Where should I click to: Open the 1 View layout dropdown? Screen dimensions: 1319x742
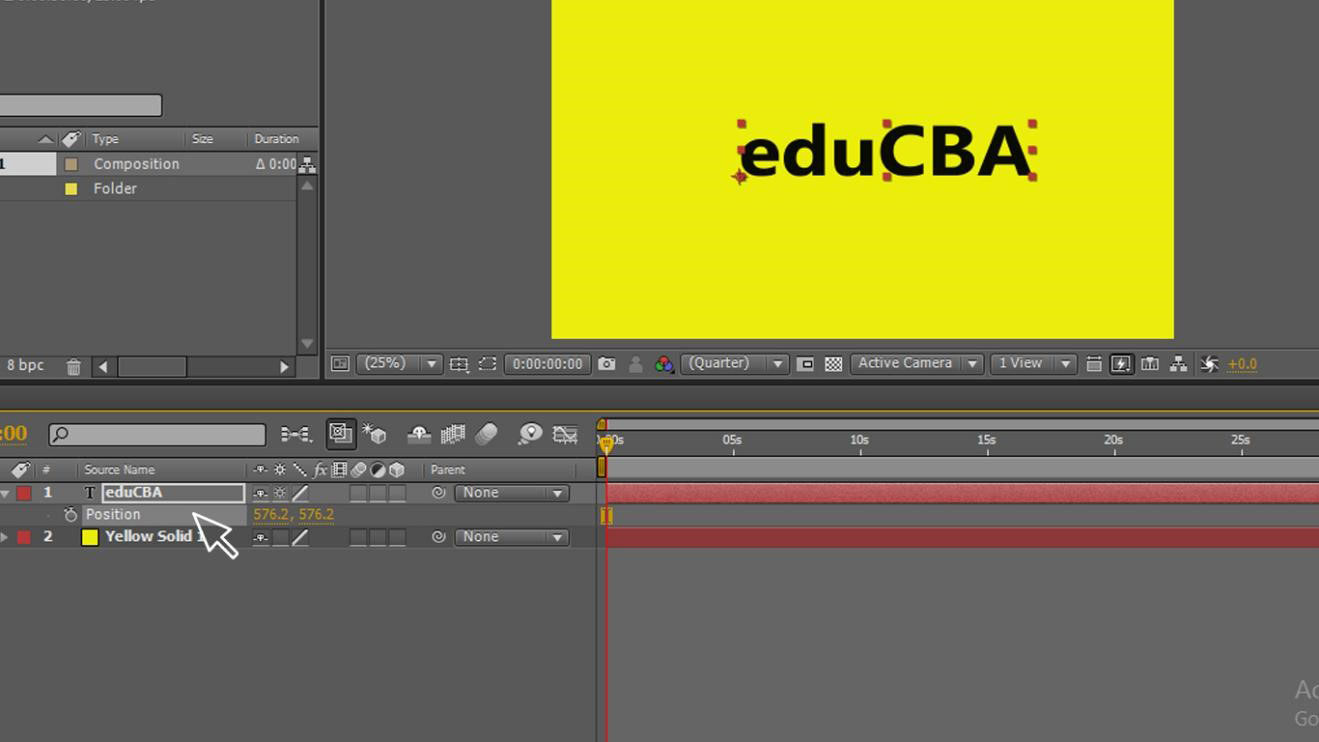(1032, 364)
